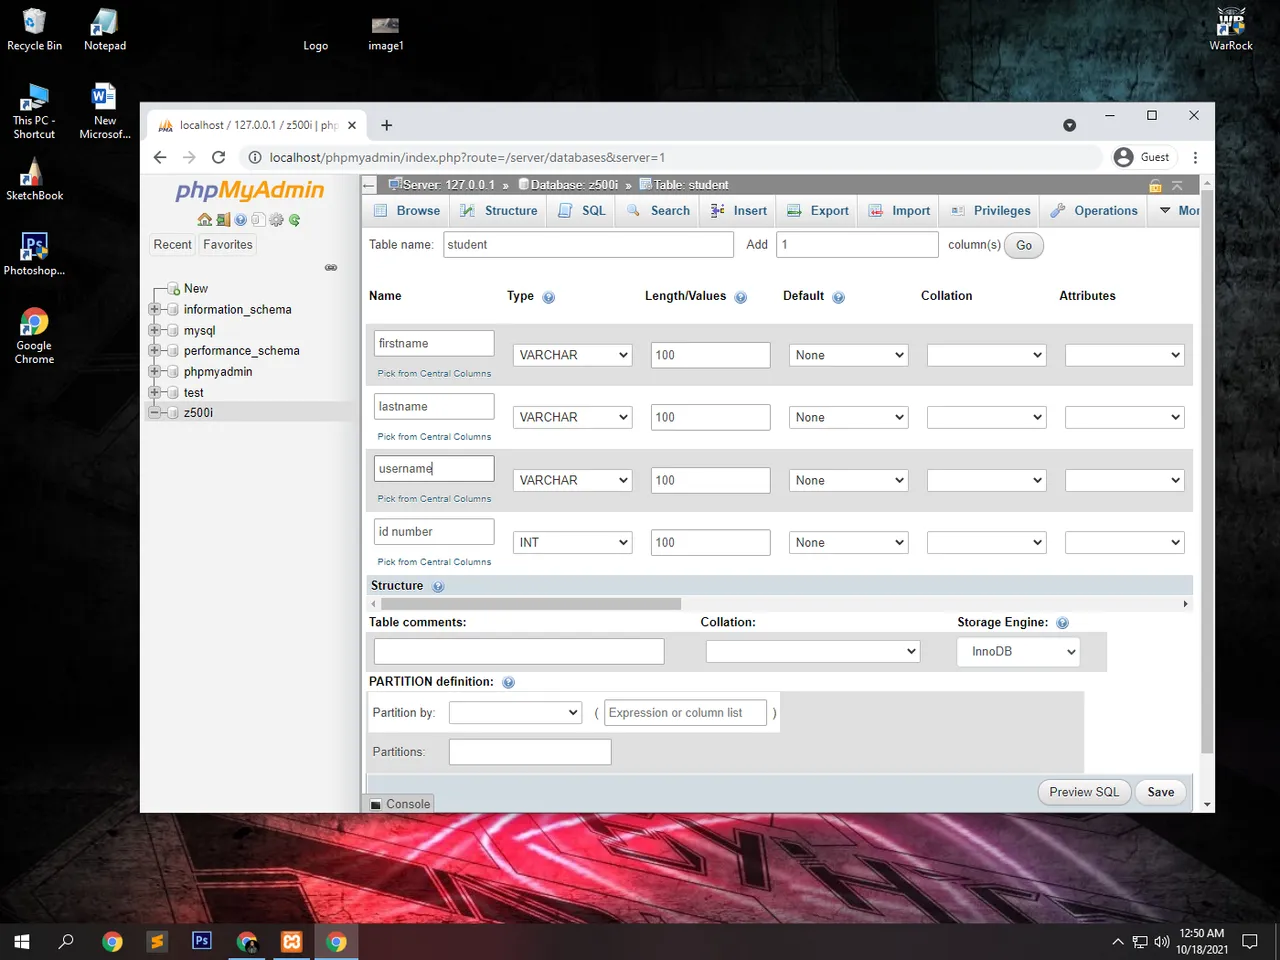This screenshot has width=1280, height=960.
Task: Open the Partition by dropdown
Action: click(515, 712)
